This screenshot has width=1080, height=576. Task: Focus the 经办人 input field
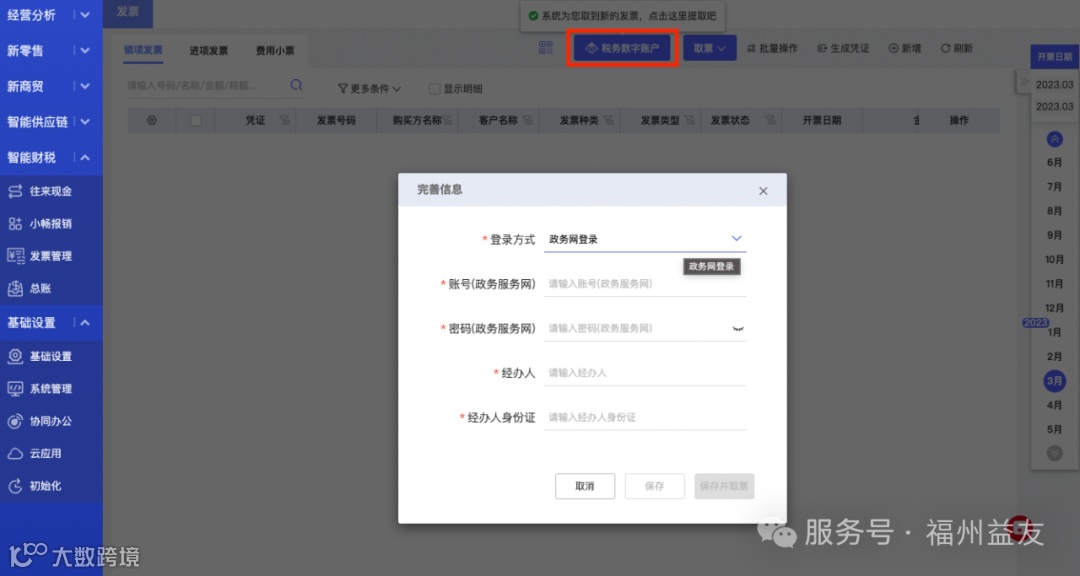(645, 373)
